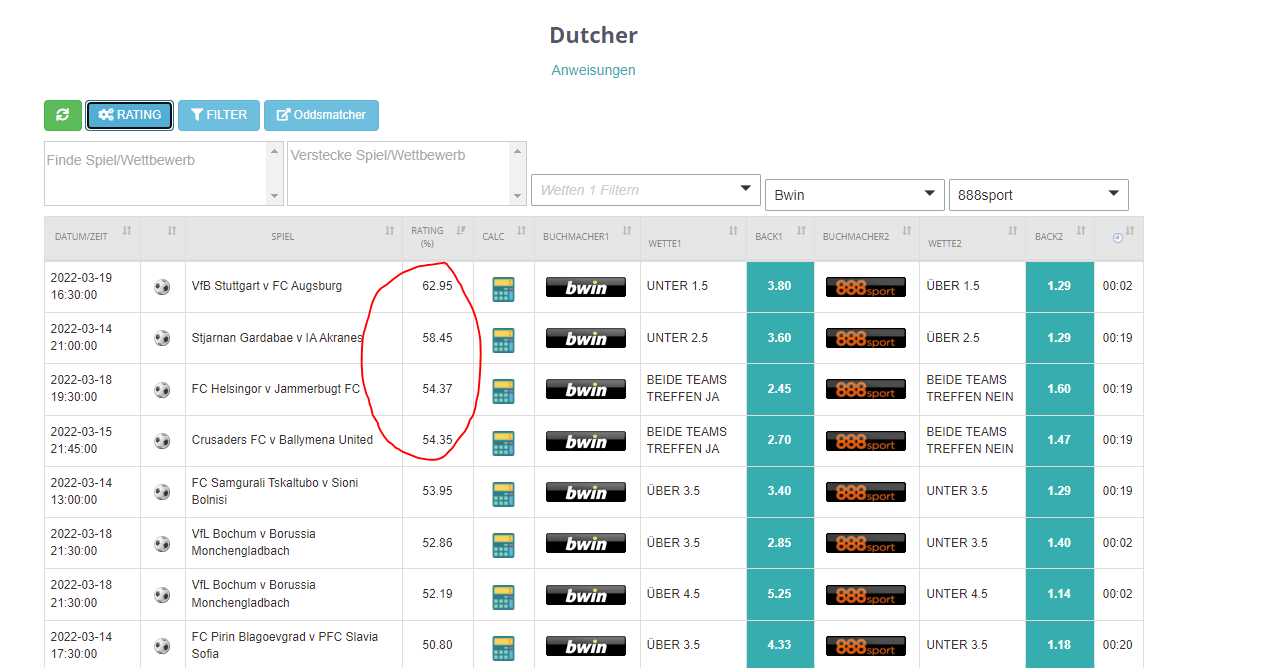Image resolution: width=1275 pixels, height=668 pixels.
Task: Open calculator for Bochum ÜBER 4.5 row
Action: pos(503,597)
